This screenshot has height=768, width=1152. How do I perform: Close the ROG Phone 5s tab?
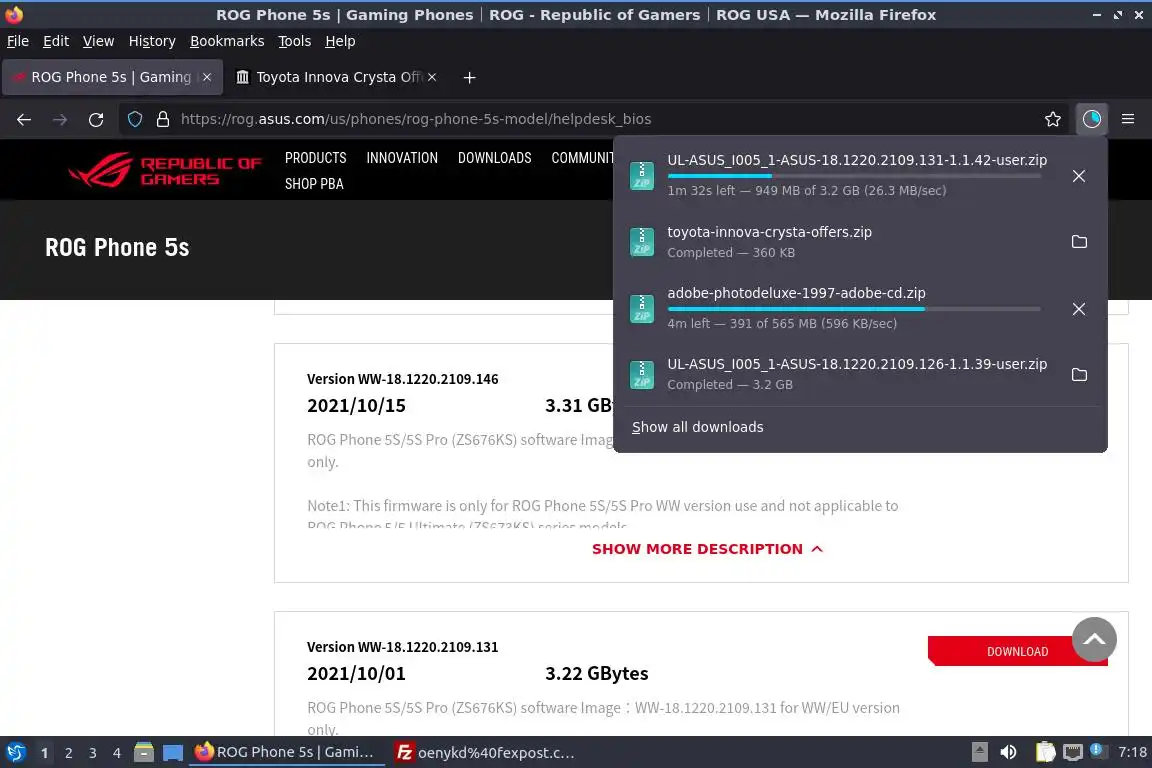click(x=207, y=77)
